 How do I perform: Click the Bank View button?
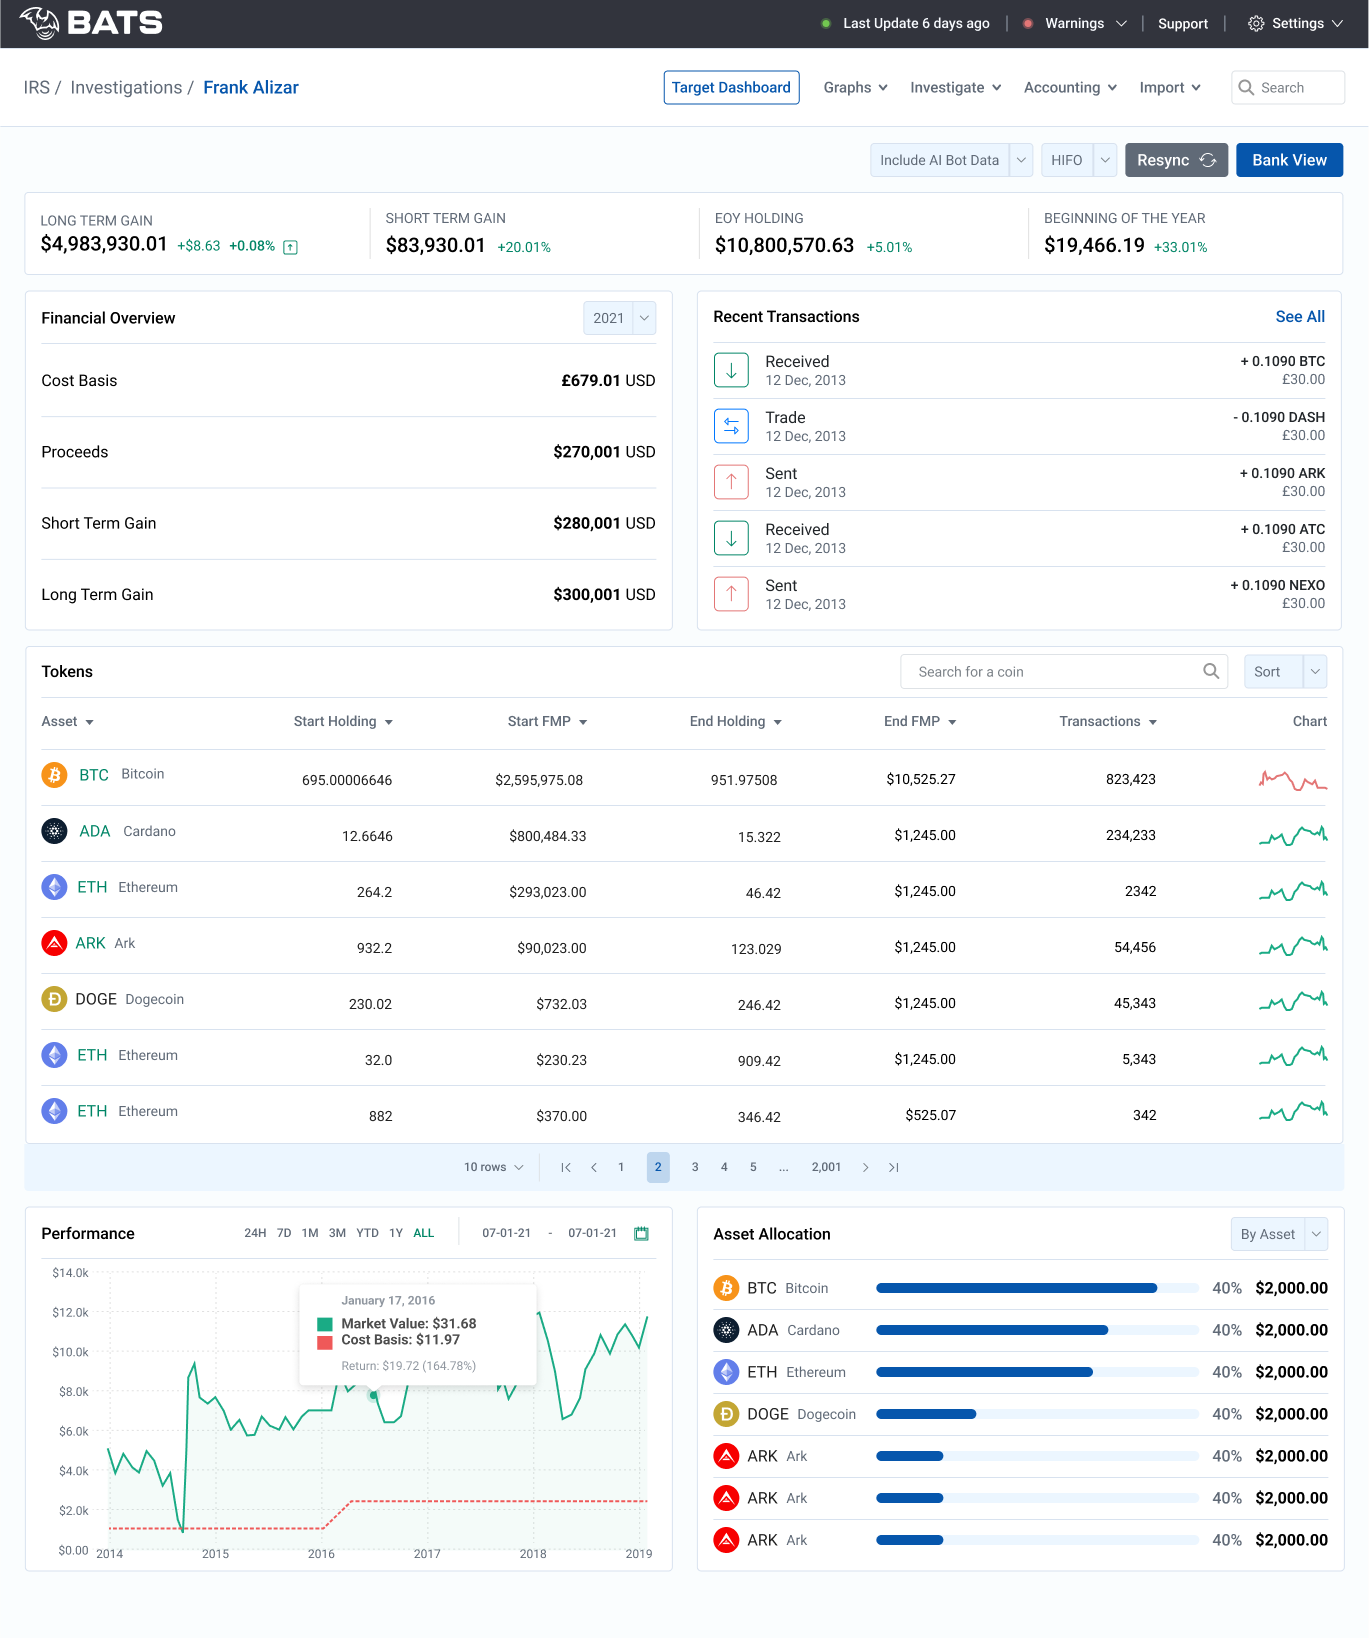1289,160
